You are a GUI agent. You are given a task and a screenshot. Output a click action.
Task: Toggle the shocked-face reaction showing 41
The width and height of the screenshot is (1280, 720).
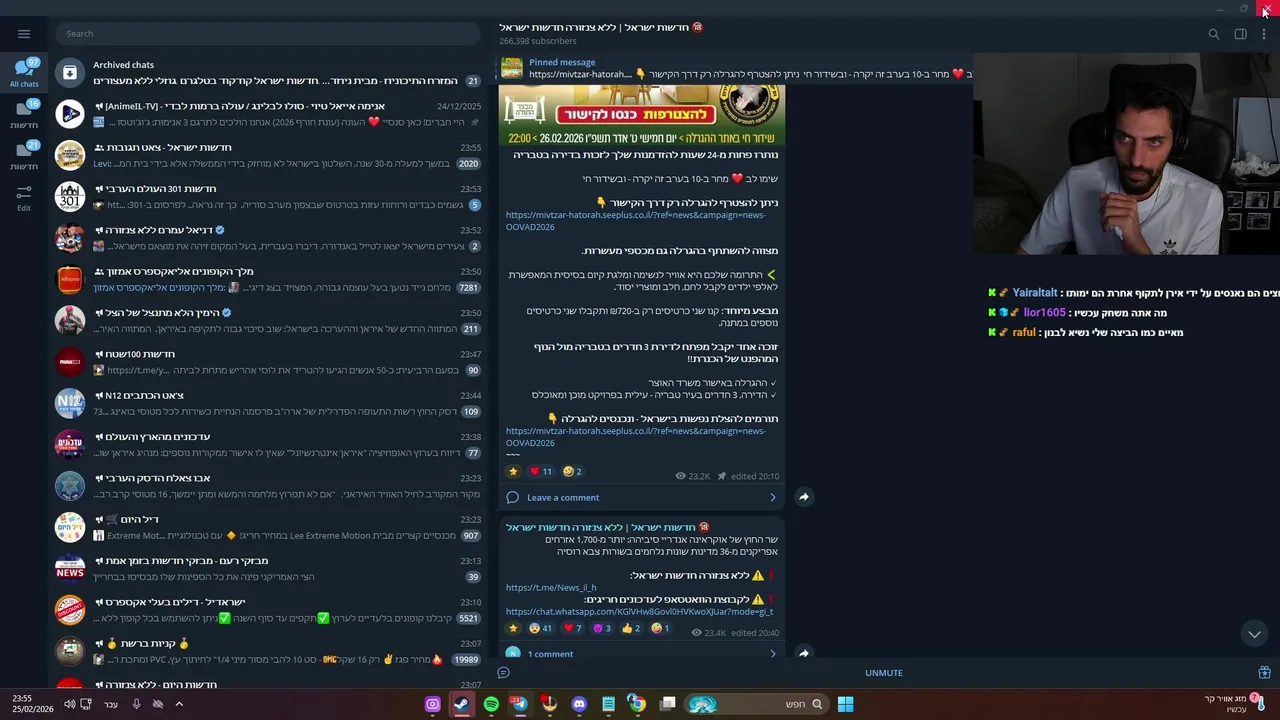[540, 629]
